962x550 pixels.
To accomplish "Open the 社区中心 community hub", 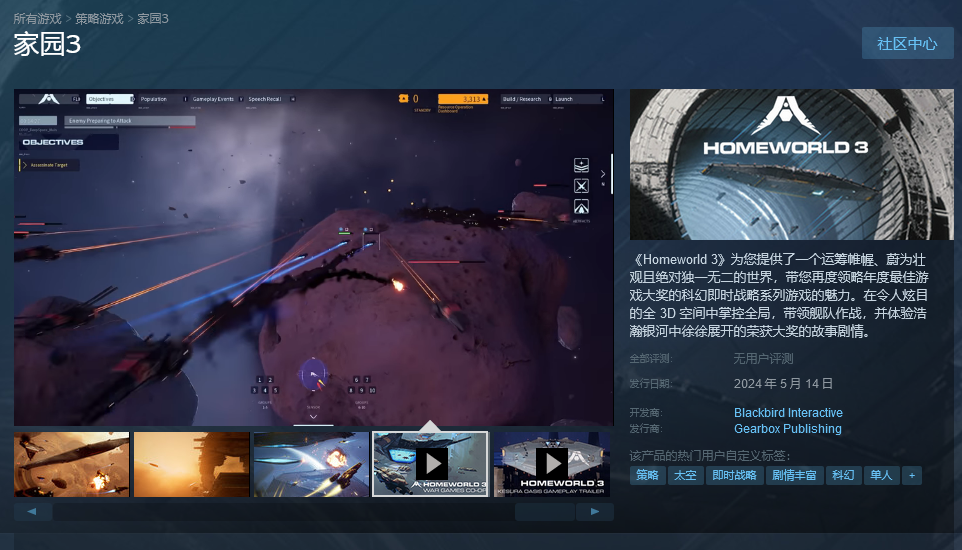I will (x=907, y=44).
